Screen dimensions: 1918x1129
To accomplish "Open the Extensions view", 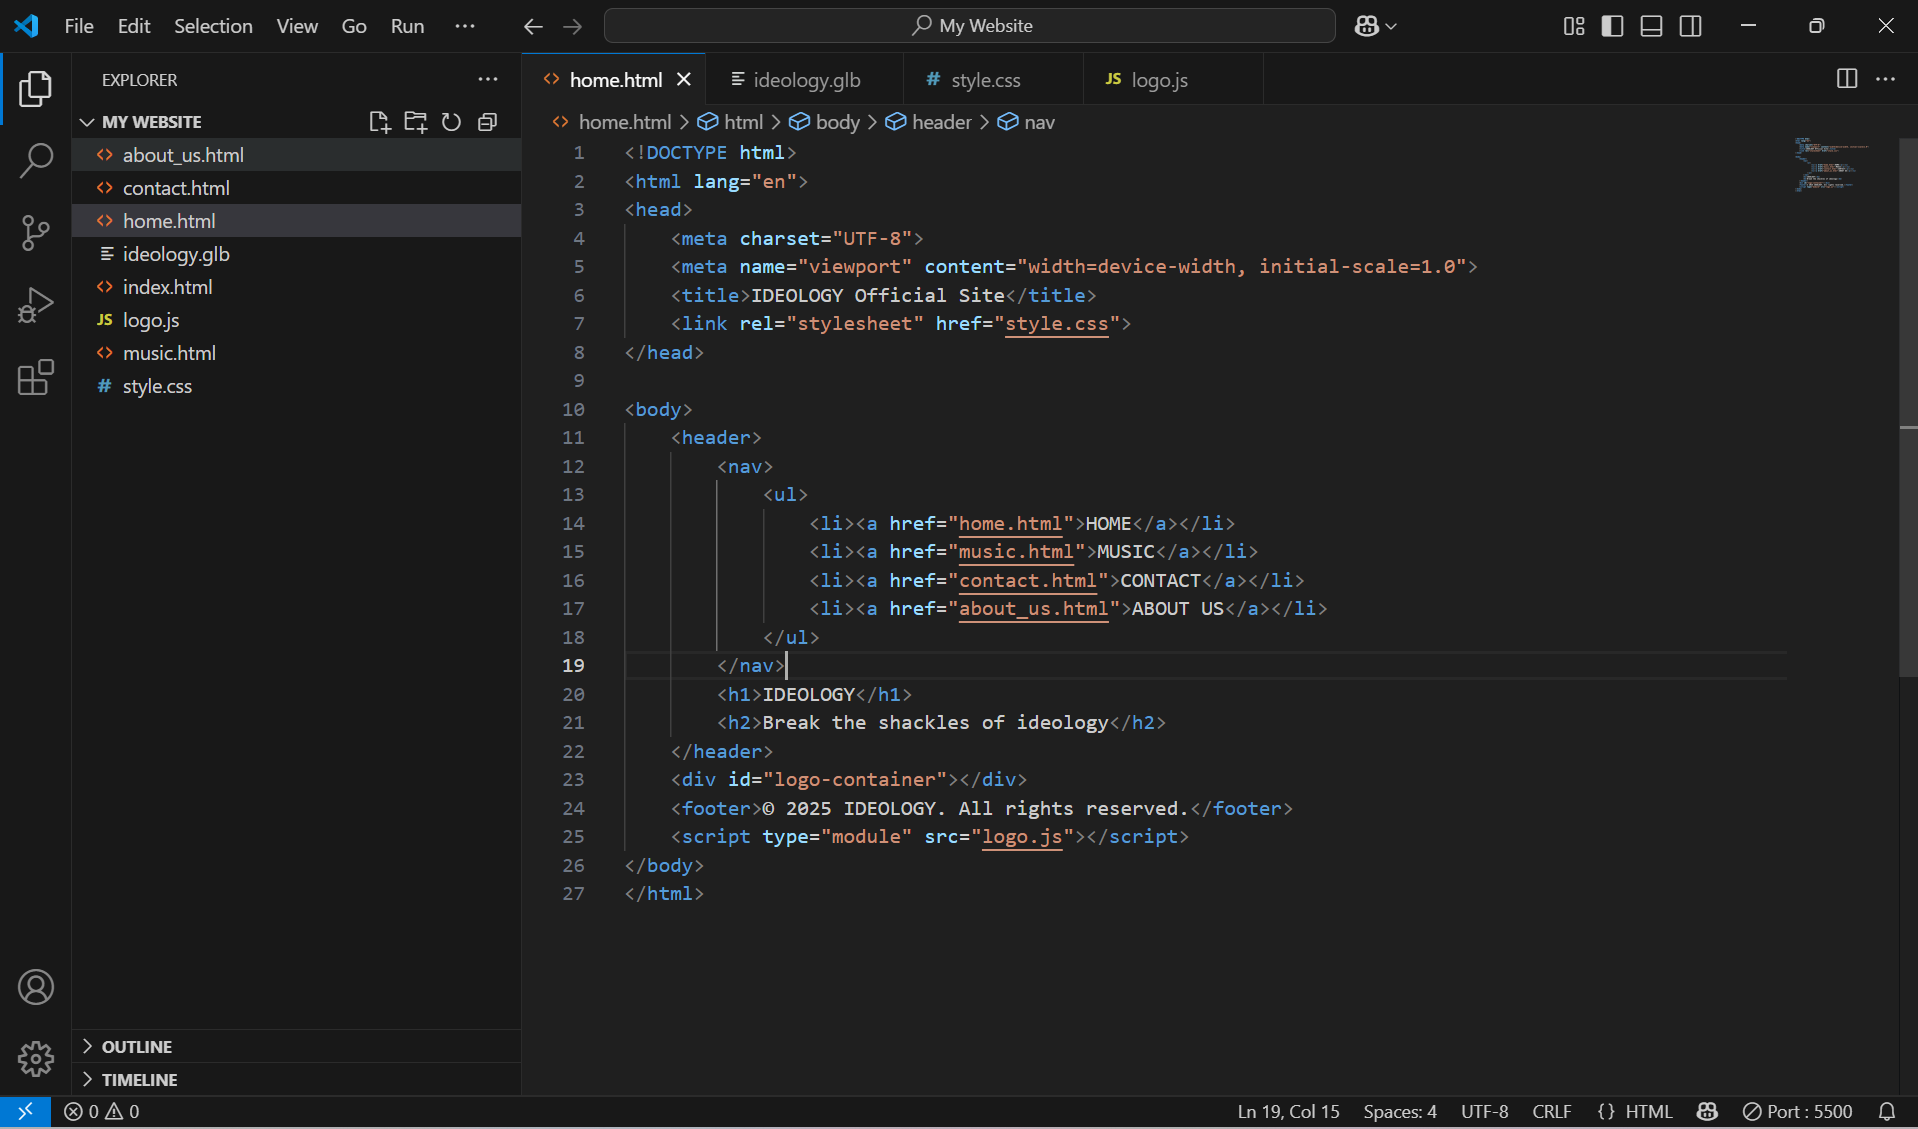I will pyautogui.click(x=35, y=377).
